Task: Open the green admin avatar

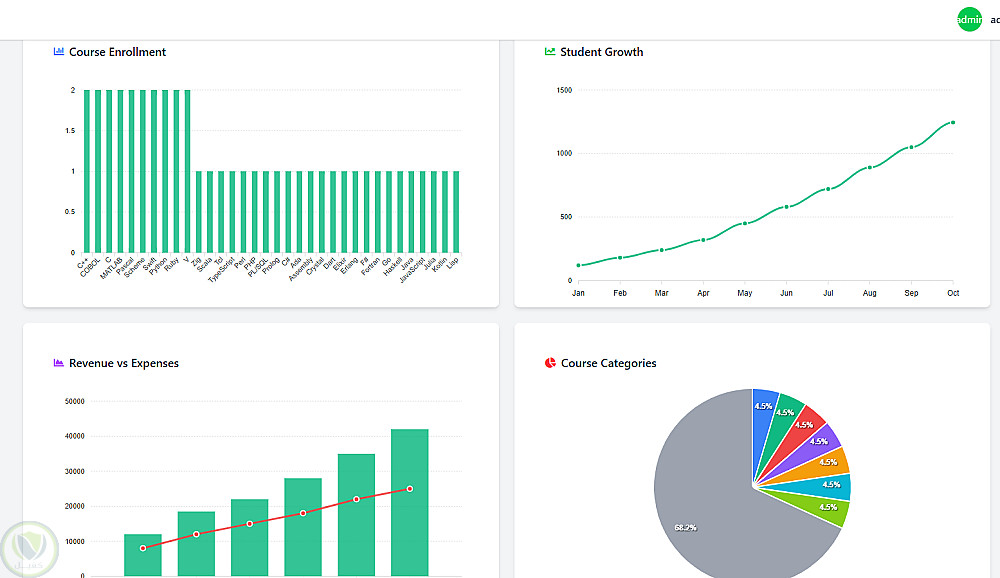Action: (969, 19)
